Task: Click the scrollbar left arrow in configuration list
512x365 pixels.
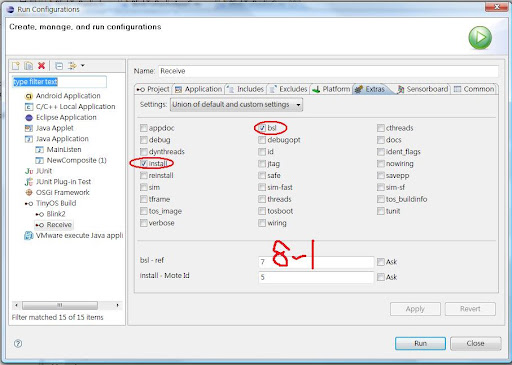Action: 16,305
